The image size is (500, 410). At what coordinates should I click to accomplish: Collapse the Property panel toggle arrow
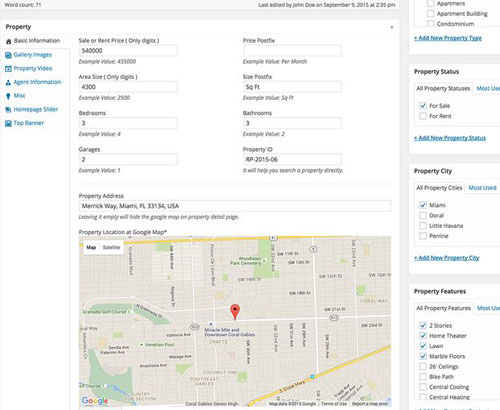[x=392, y=27]
